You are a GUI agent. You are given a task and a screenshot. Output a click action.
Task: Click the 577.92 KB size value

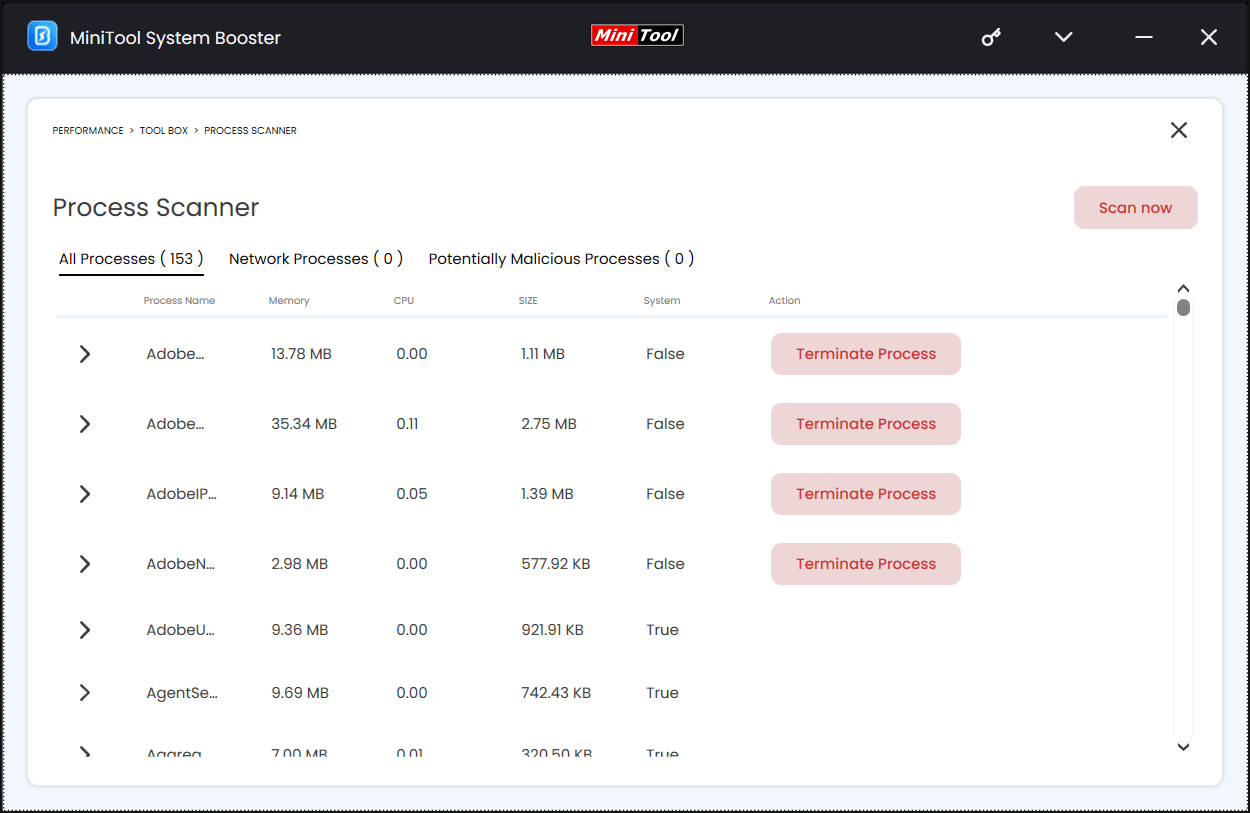[556, 564]
